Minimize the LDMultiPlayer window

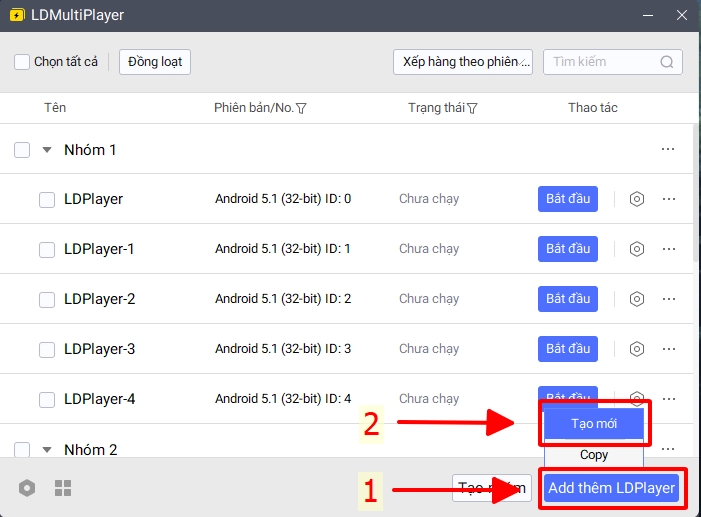[648, 15]
